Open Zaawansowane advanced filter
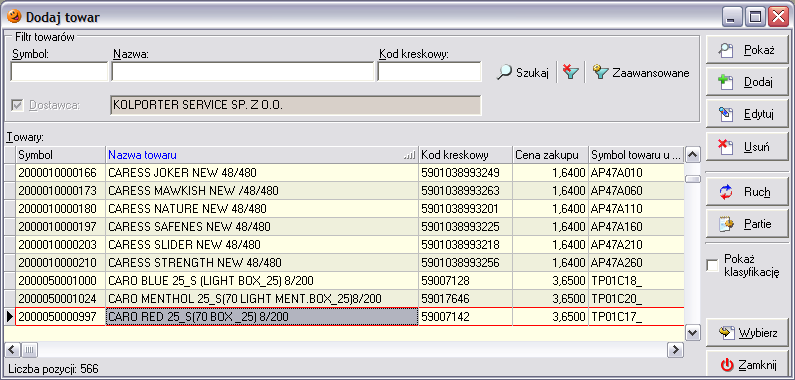Screen dimensions: 795x380 click(641, 73)
